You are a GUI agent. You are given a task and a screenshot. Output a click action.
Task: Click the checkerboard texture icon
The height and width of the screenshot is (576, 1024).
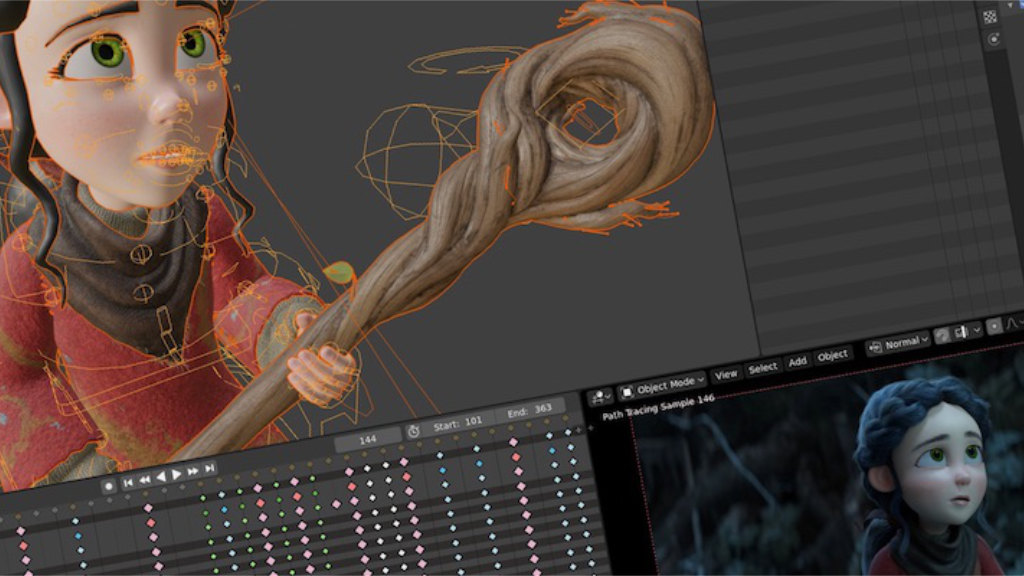pyautogui.click(x=990, y=16)
